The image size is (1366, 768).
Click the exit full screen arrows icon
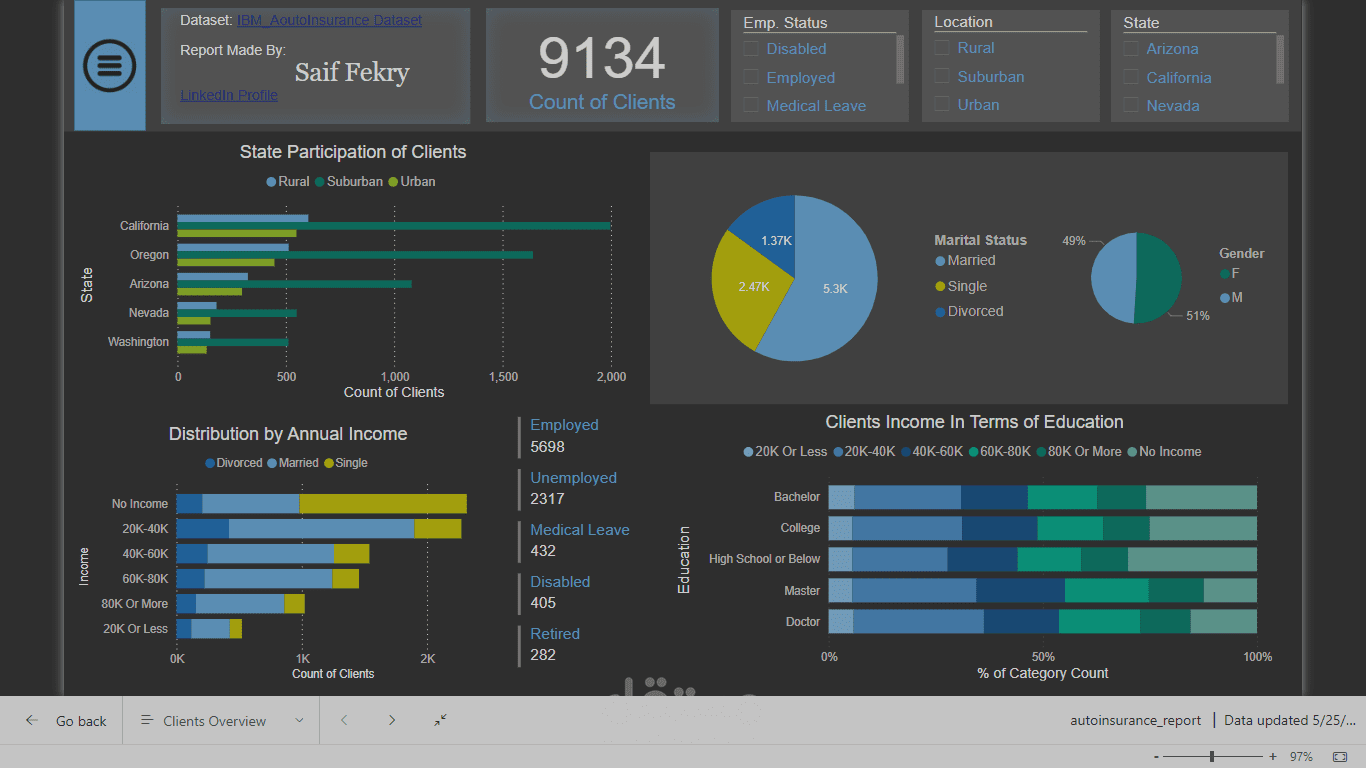pyautogui.click(x=441, y=720)
